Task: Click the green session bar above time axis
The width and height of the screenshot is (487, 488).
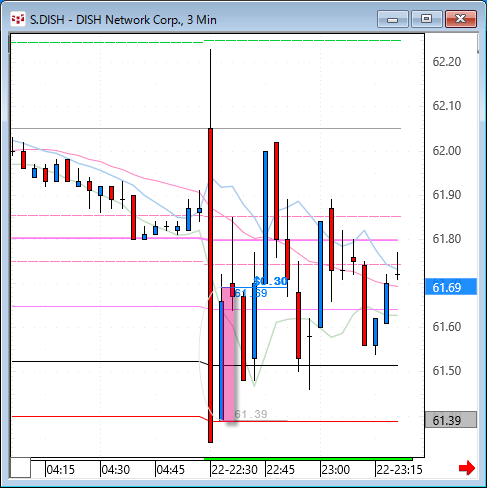Action: (x=308, y=459)
